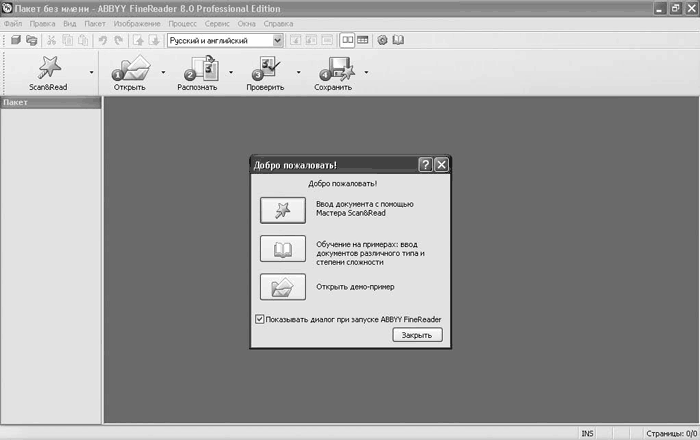Screen dimensions: 700x440
Task: Click the Проверить step 3 button
Action: point(265,73)
